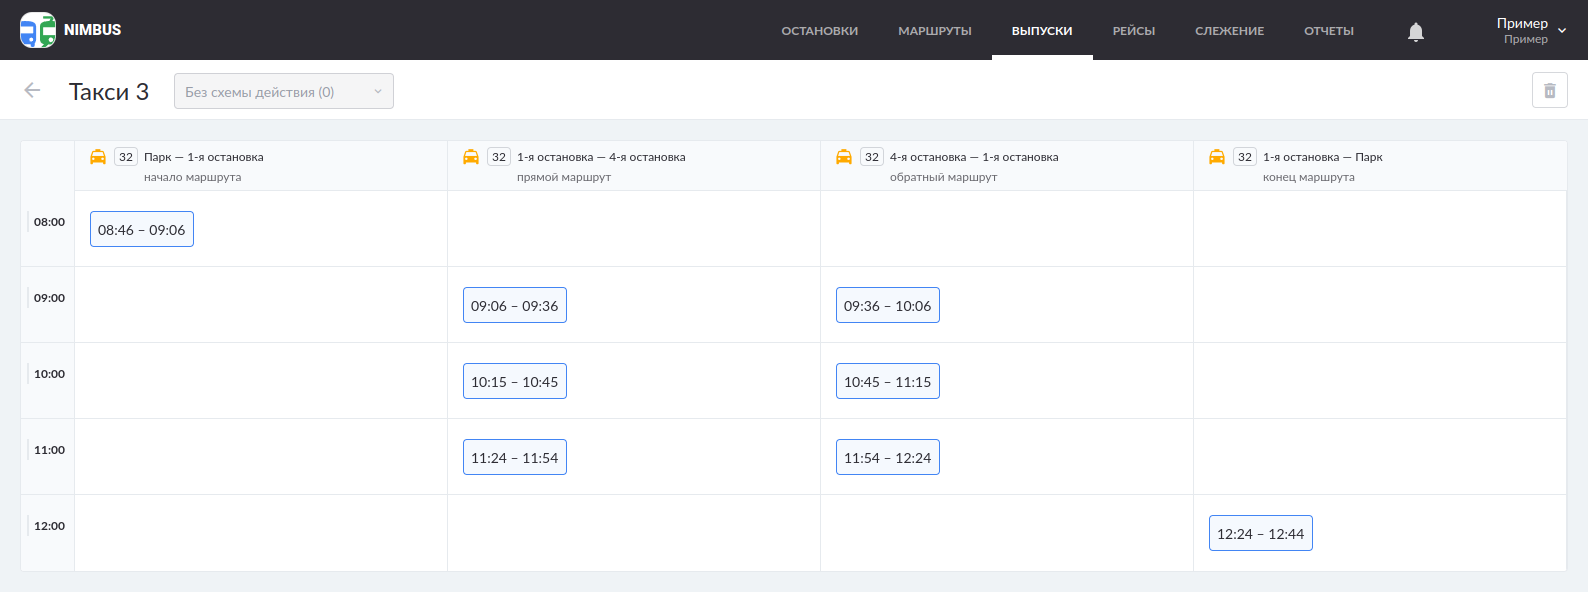Viewport: 1588px width, 592px height.
Task: Click the 11:00 hour marker
Action: [x=49, y=450]
